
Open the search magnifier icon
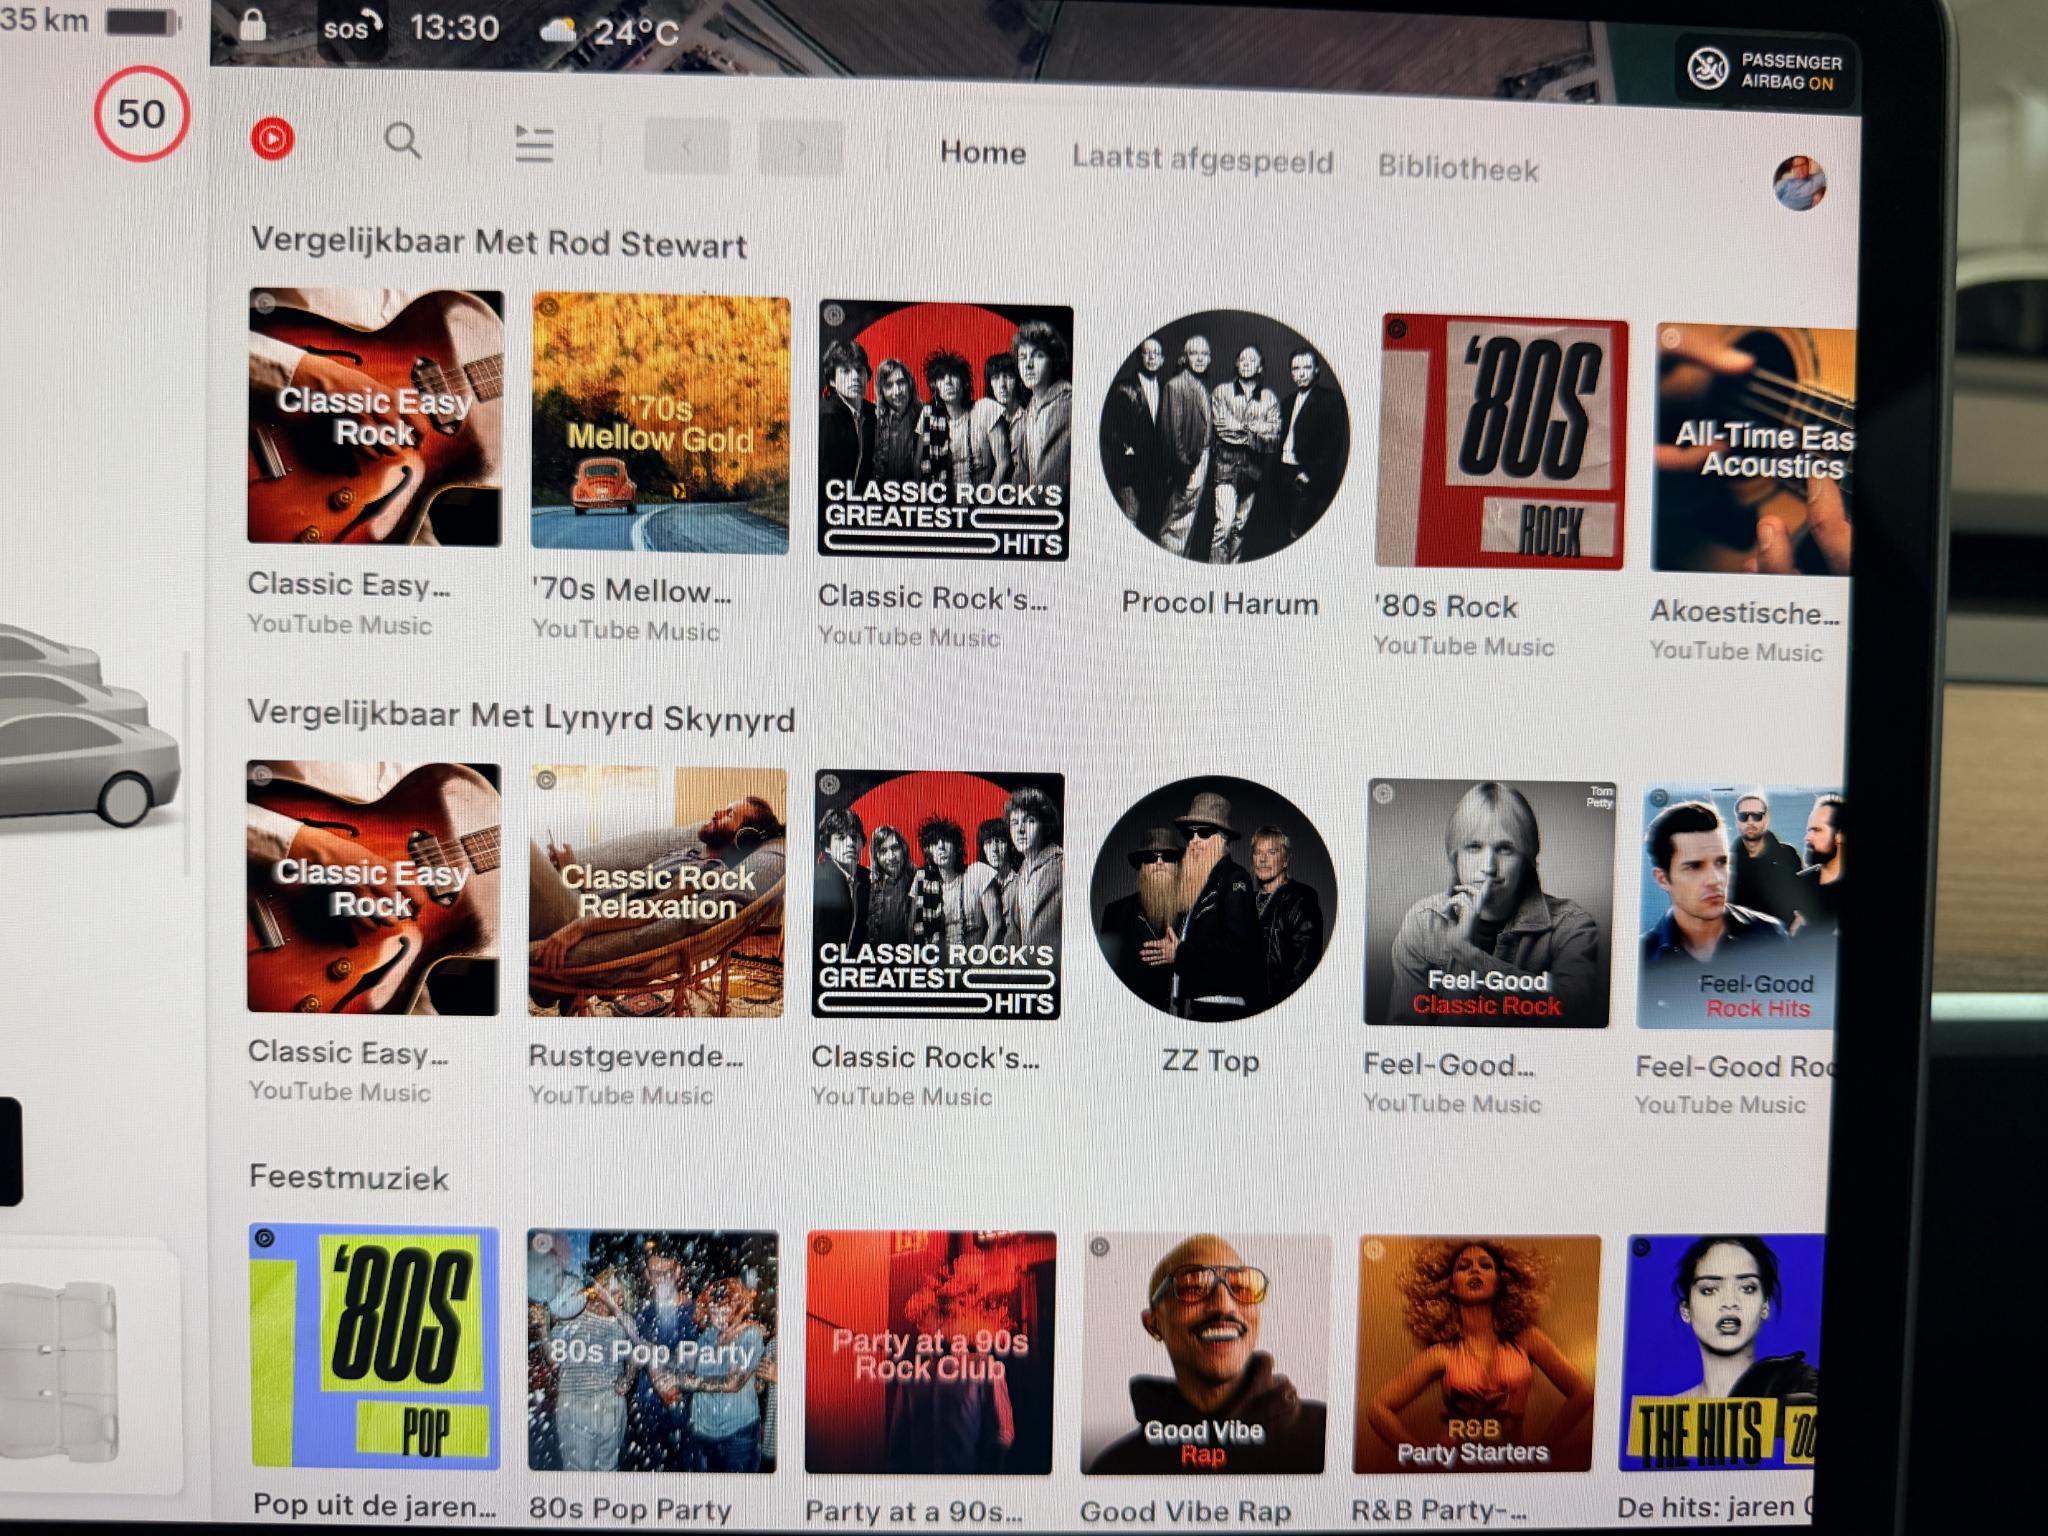[403, 141]
